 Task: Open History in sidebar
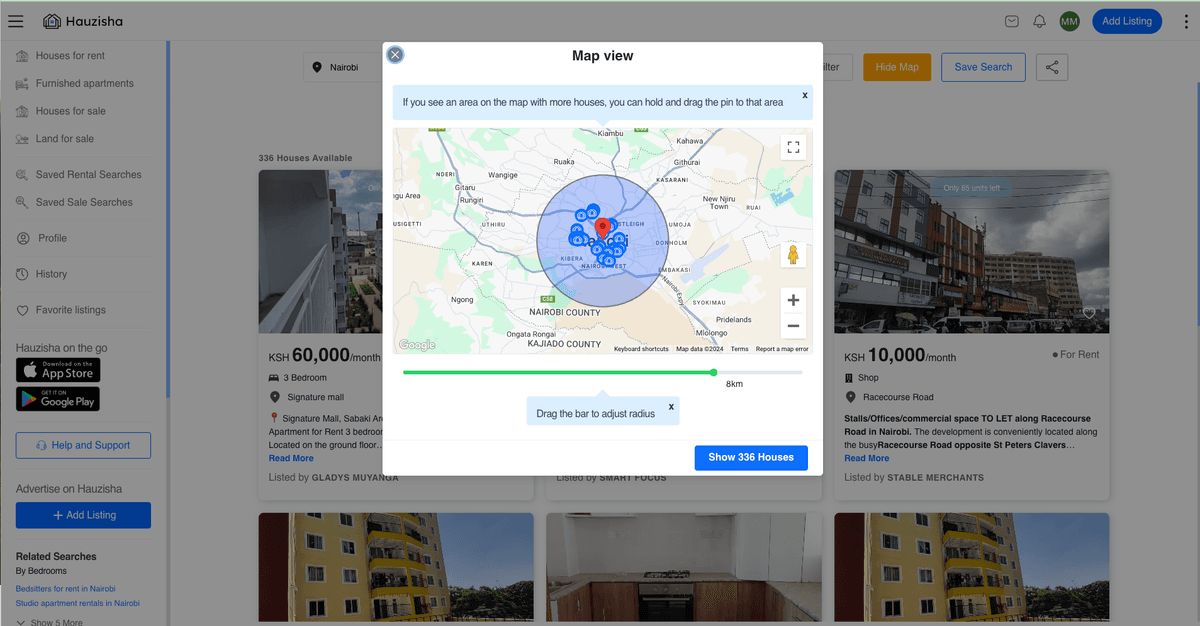51,274
